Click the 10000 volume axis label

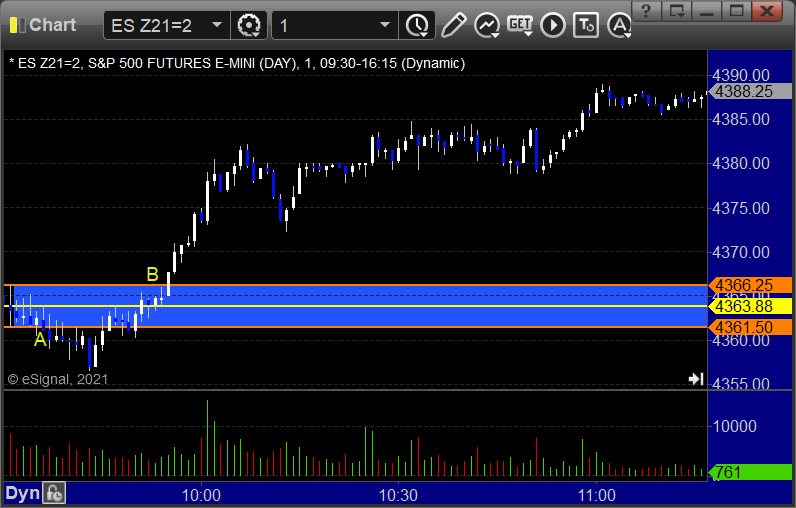click(735, 426)
